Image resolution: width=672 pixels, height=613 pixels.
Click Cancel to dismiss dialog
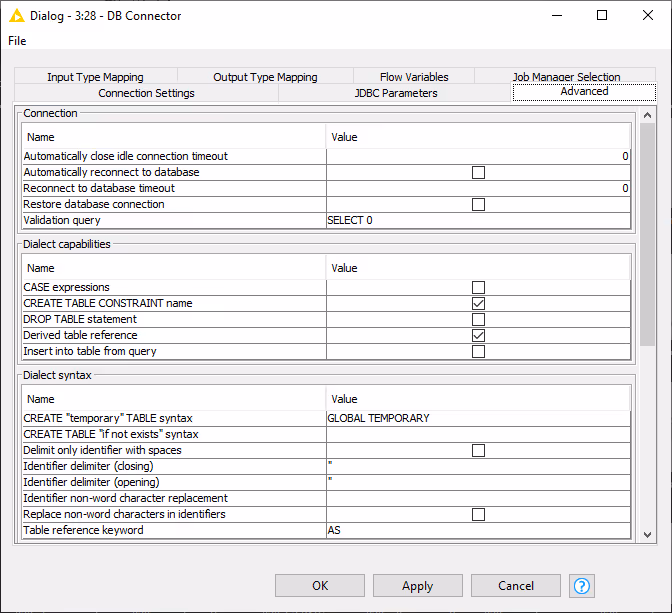coord(516,586)
